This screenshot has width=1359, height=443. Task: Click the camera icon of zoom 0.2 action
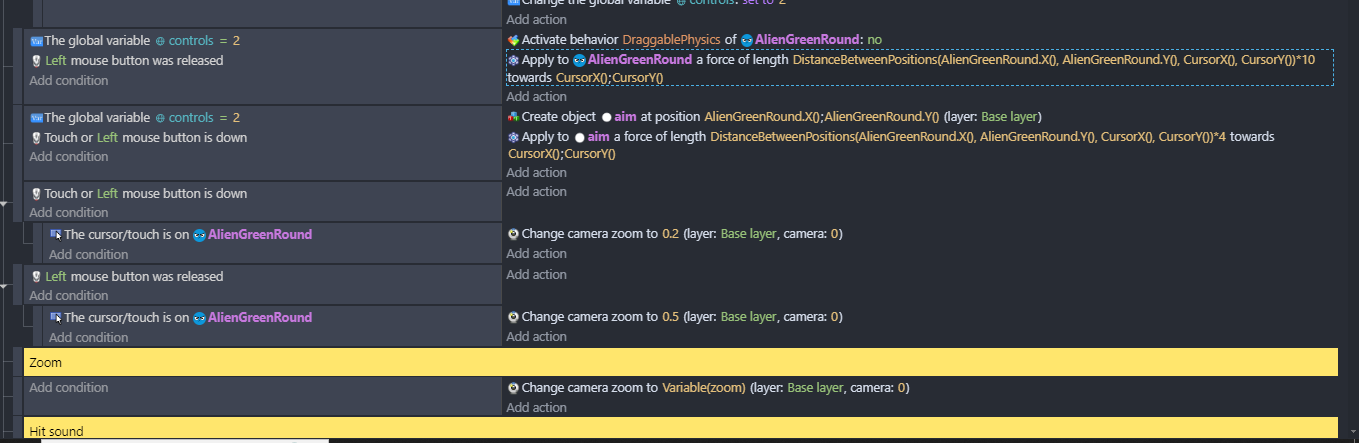513,234
